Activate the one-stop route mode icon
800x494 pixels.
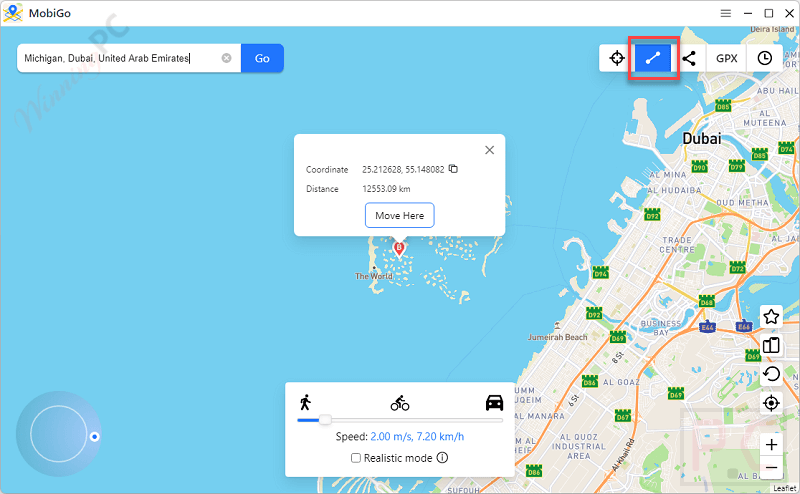click(x=653, y=58)
